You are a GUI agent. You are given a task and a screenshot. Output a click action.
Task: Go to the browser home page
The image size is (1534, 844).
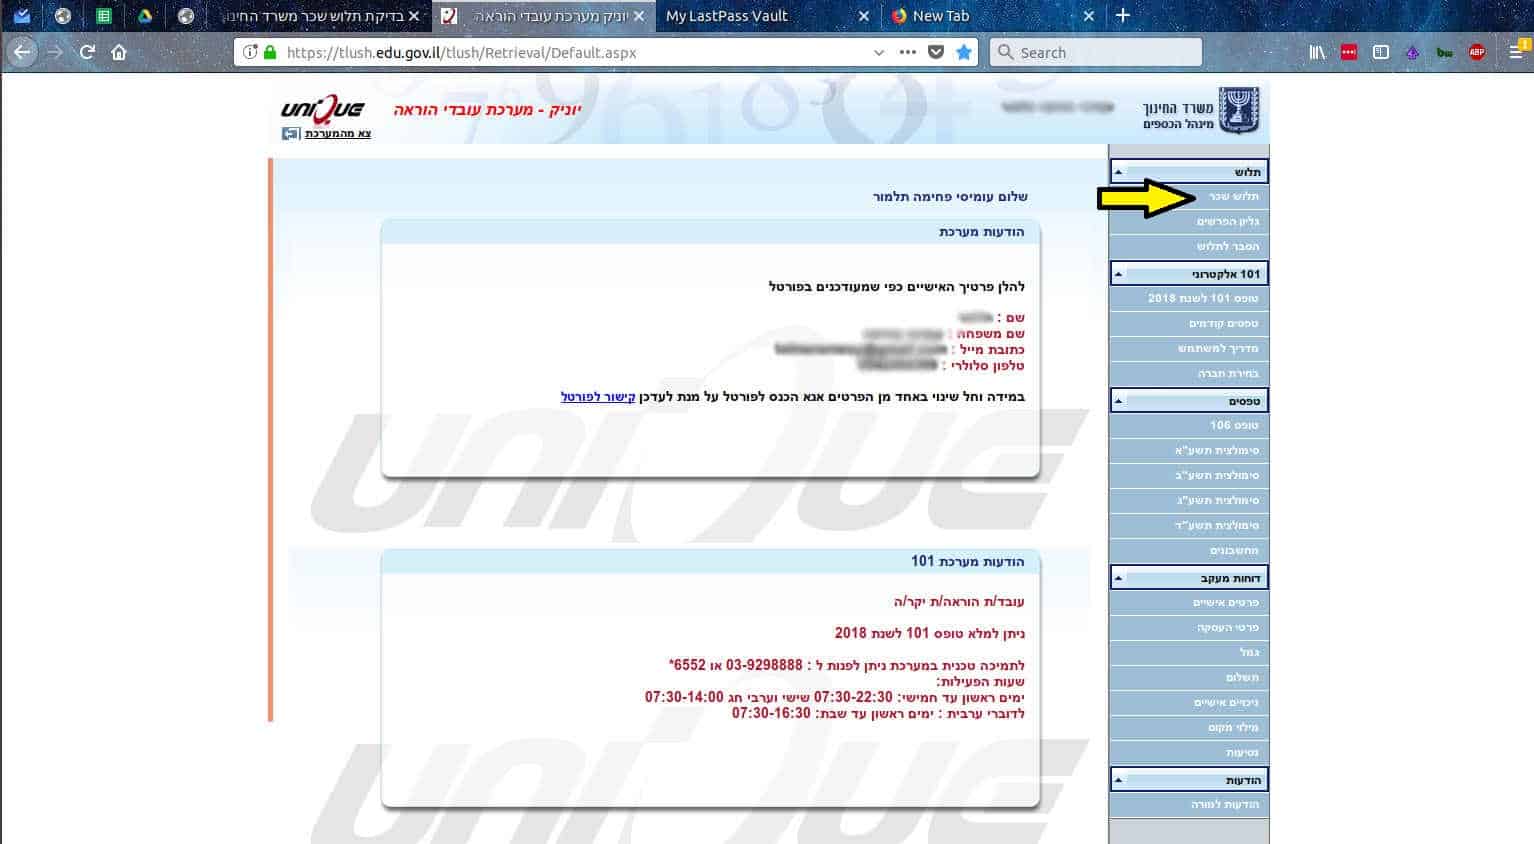119,52
